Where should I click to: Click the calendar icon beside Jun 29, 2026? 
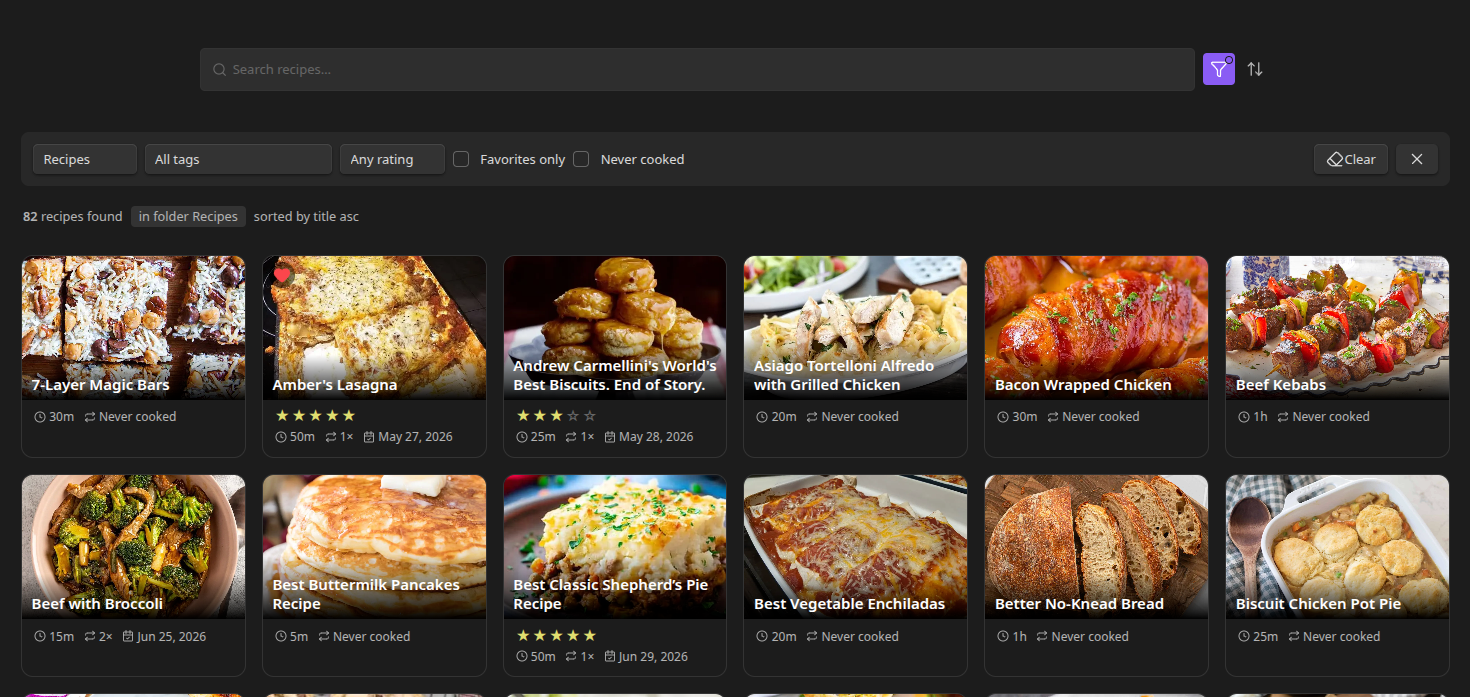pyautogui.click(x=610, y=657)
